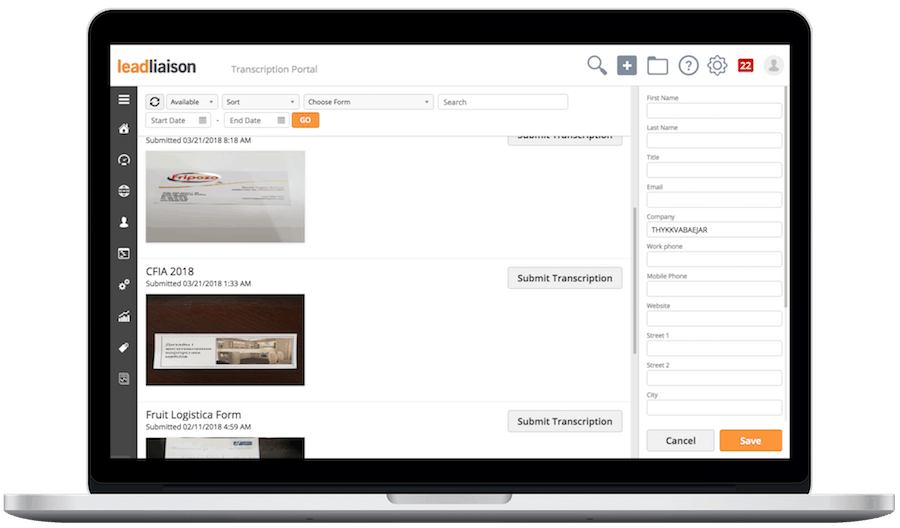Open the CFIA 2018 business card thumbnail
This screenshot has height=528, width=900.
[x=225, y=340]
